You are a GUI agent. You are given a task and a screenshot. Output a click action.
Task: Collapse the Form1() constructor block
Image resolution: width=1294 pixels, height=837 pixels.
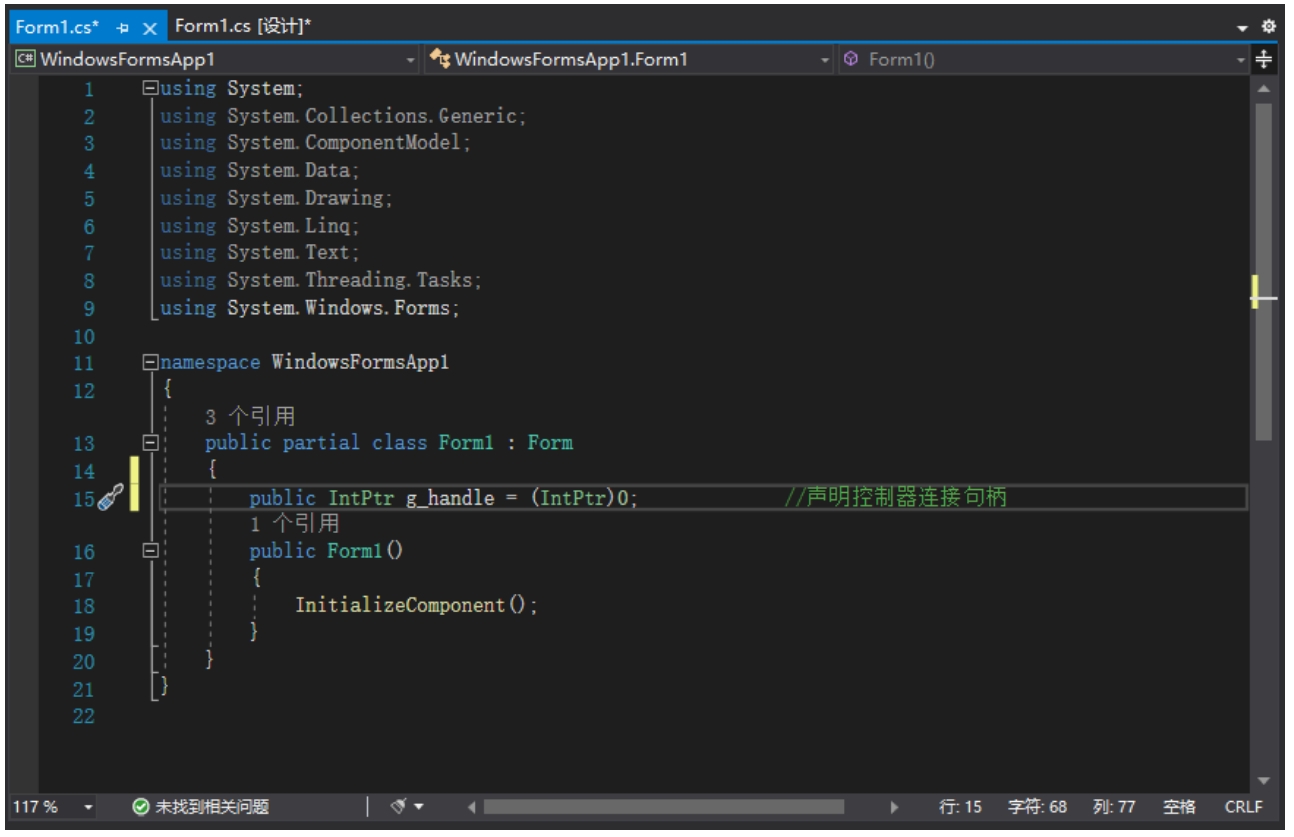(151, 551)
